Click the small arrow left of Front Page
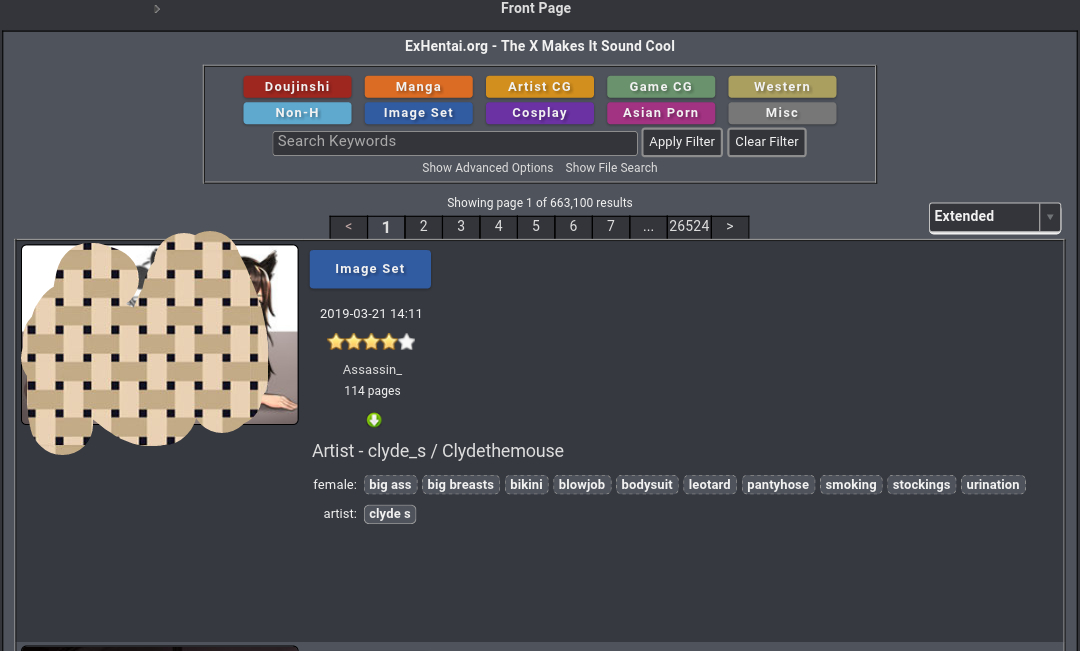This screenshot has width=1080, height=651. pos(157,9)
